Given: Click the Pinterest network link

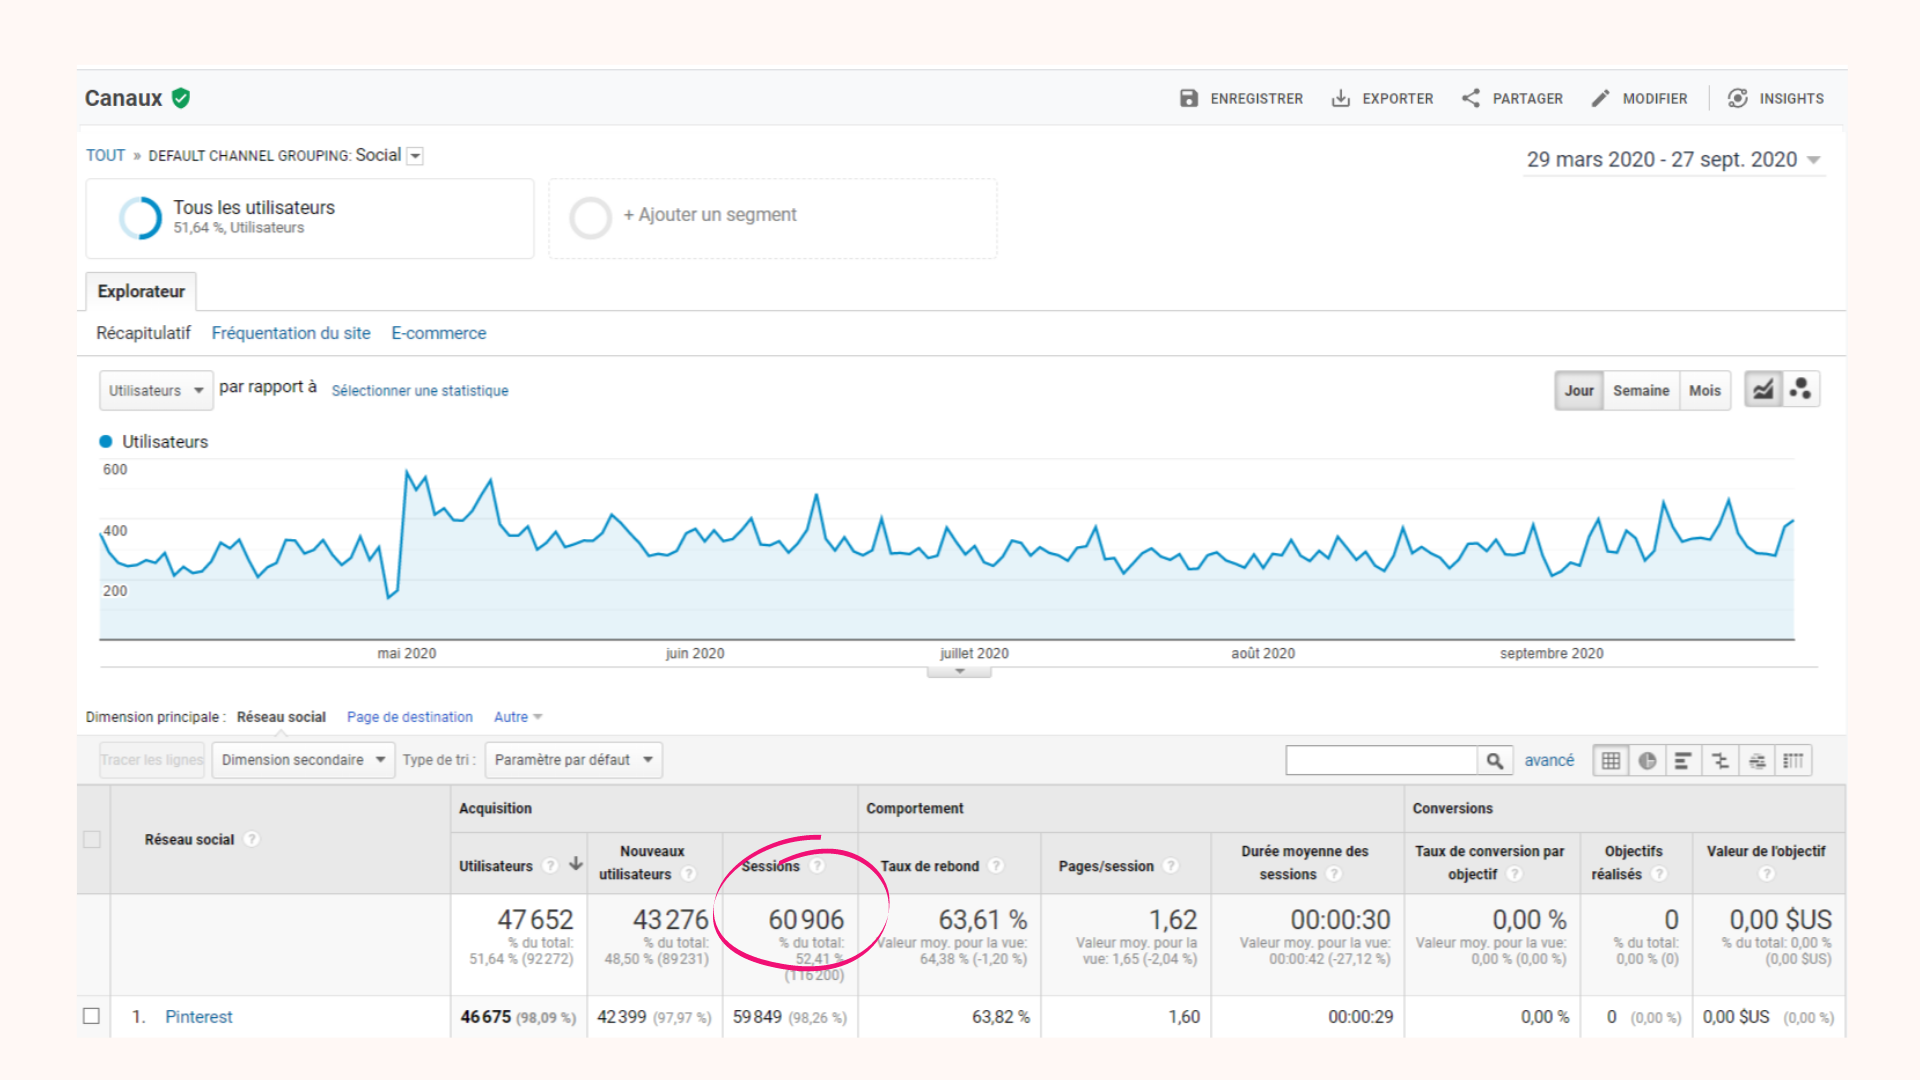Looking at the screenshot, I should coord(198,1017).
